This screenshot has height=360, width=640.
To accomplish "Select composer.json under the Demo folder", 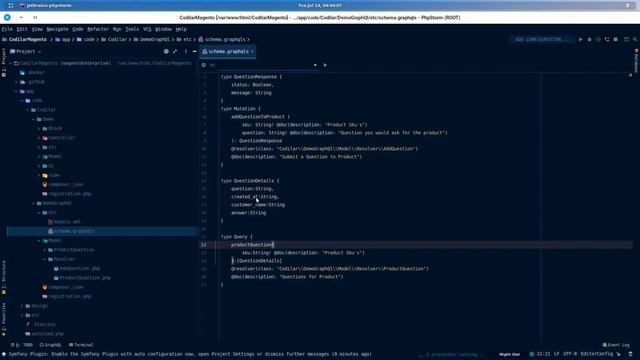I will point(63,184).
